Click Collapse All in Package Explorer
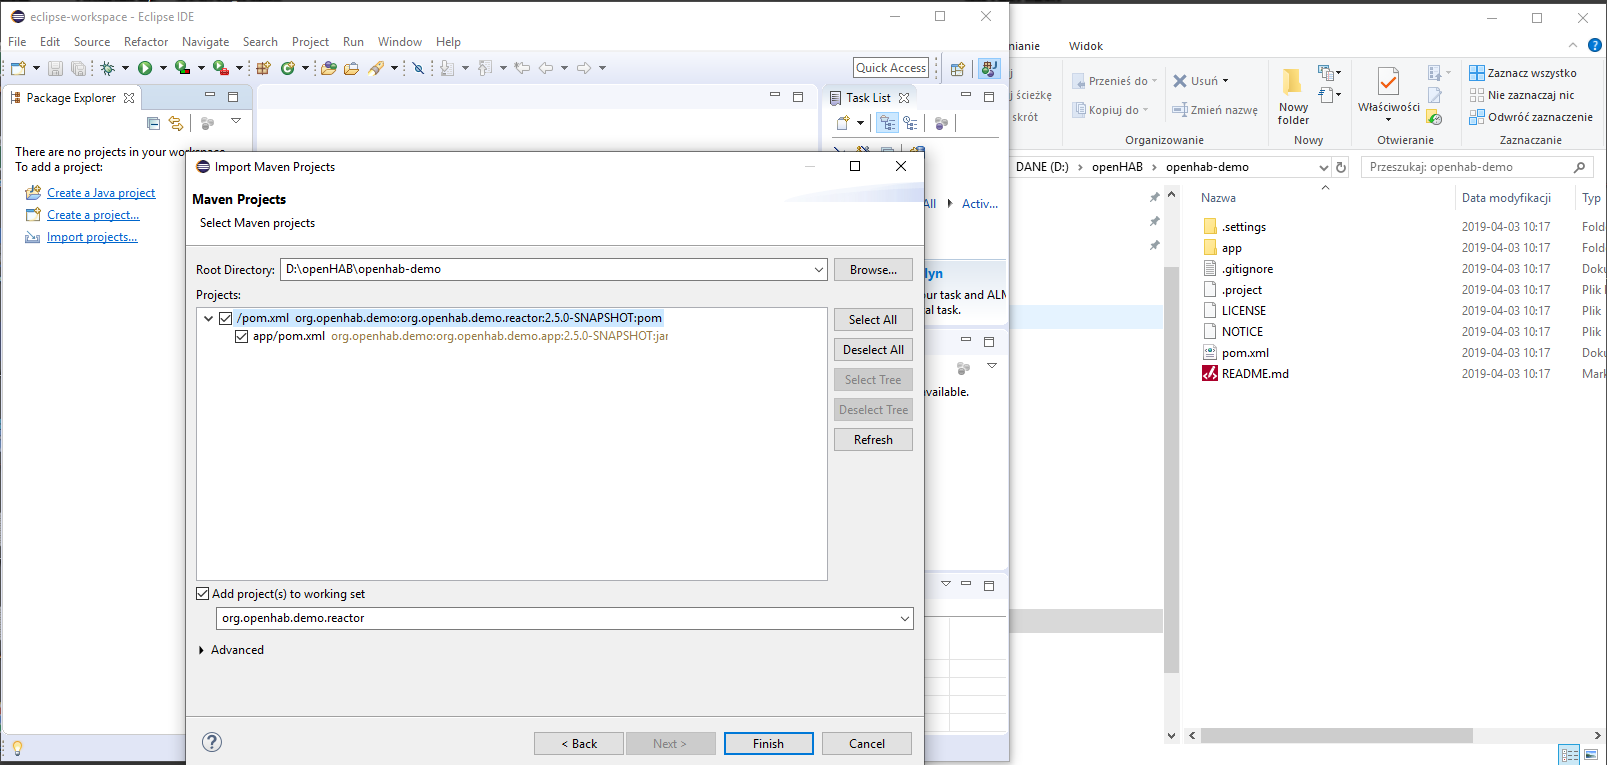The width and height of the screenshot is (1607, 765). click(153, 123)
